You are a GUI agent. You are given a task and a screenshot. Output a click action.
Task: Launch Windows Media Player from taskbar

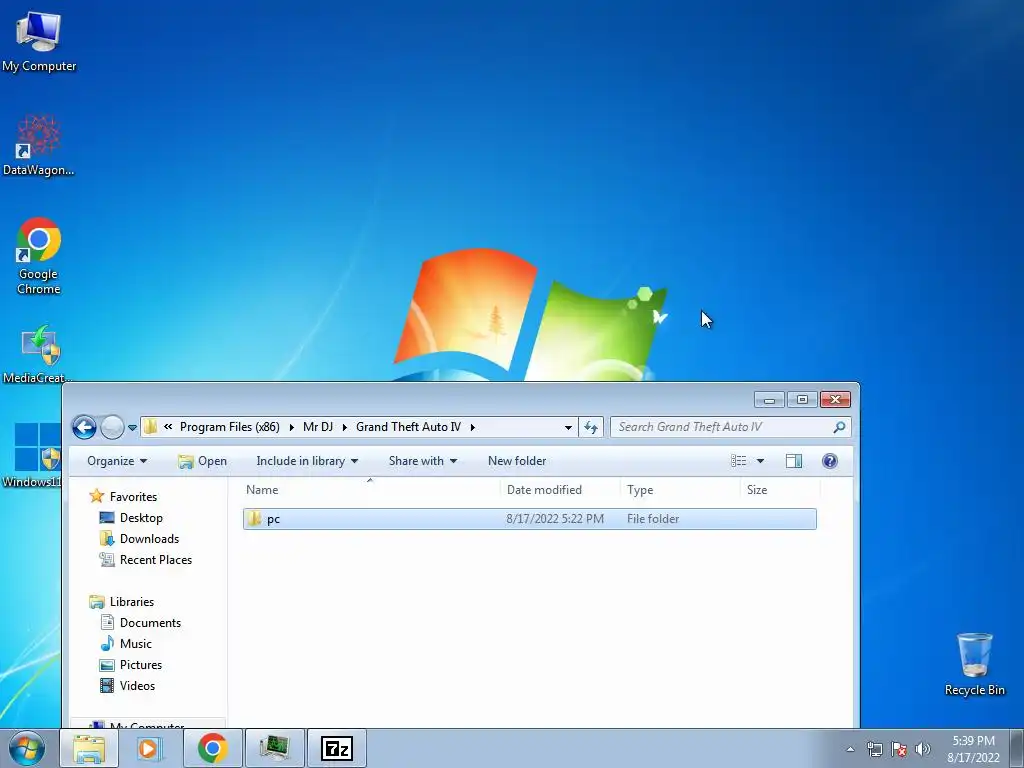(150, 748)
